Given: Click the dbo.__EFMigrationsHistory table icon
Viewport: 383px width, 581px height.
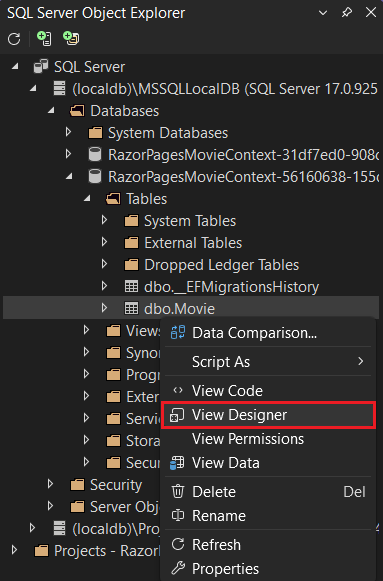Looking at the screenshot, I should pos(131,286).
